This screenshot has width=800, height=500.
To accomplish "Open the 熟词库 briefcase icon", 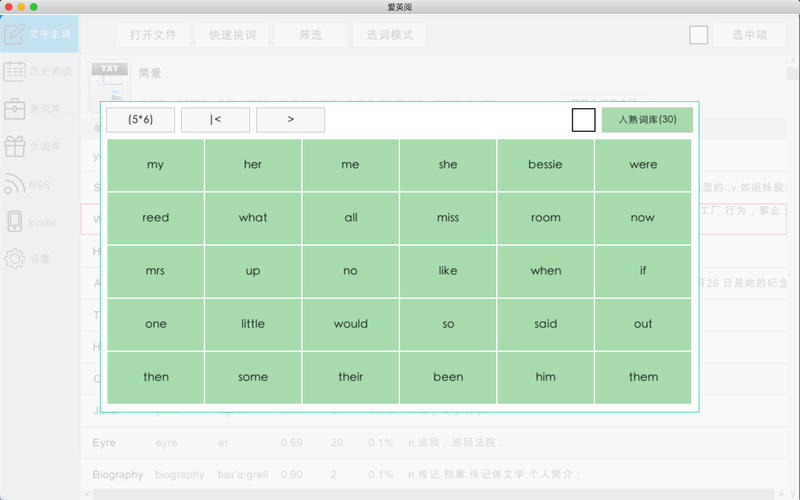I will pos(15,108).
